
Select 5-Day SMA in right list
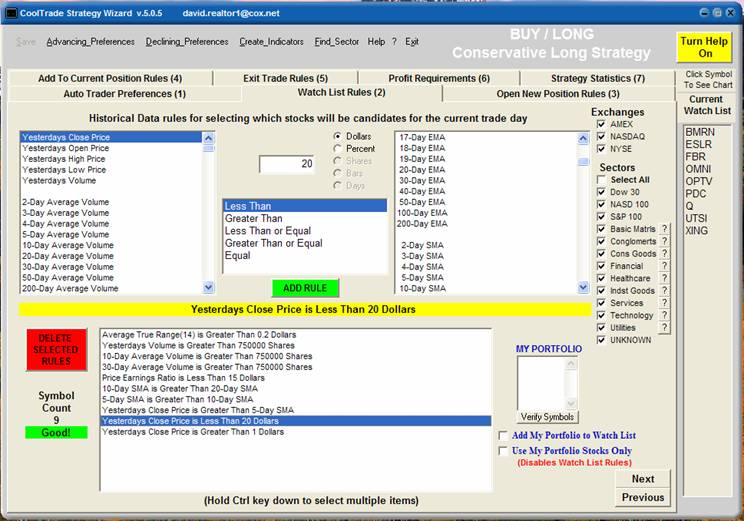tap(486, 278)
